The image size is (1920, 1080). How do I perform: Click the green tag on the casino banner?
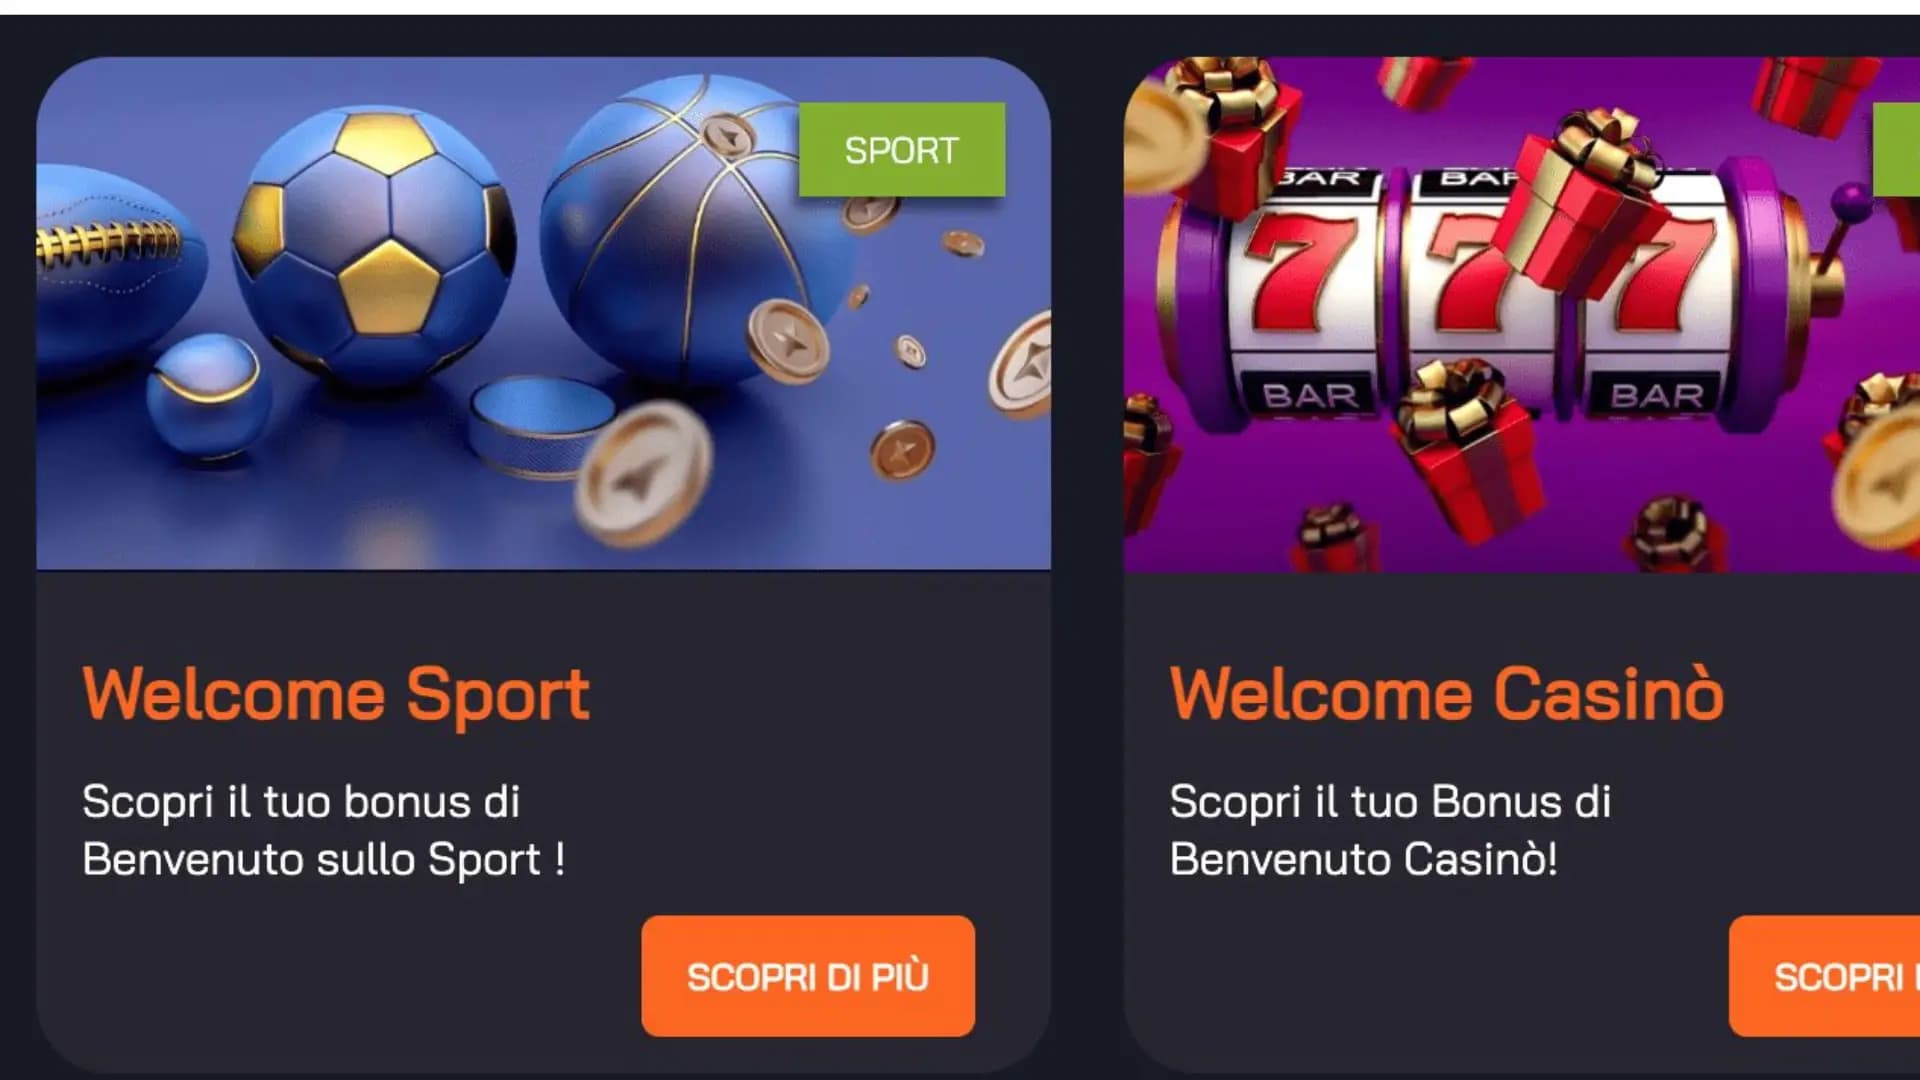click(1897, 150)
